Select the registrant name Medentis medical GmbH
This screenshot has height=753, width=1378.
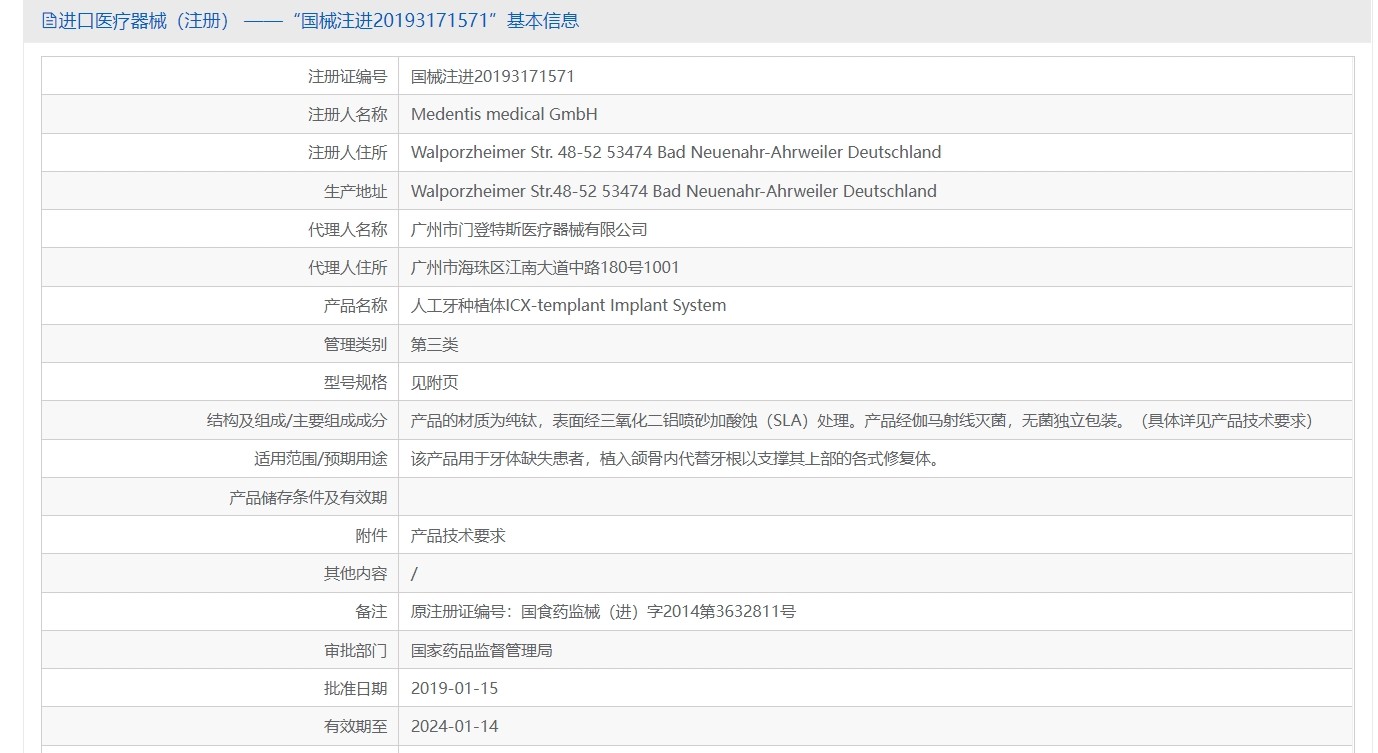pyautogui.click(x=504, y=114)
